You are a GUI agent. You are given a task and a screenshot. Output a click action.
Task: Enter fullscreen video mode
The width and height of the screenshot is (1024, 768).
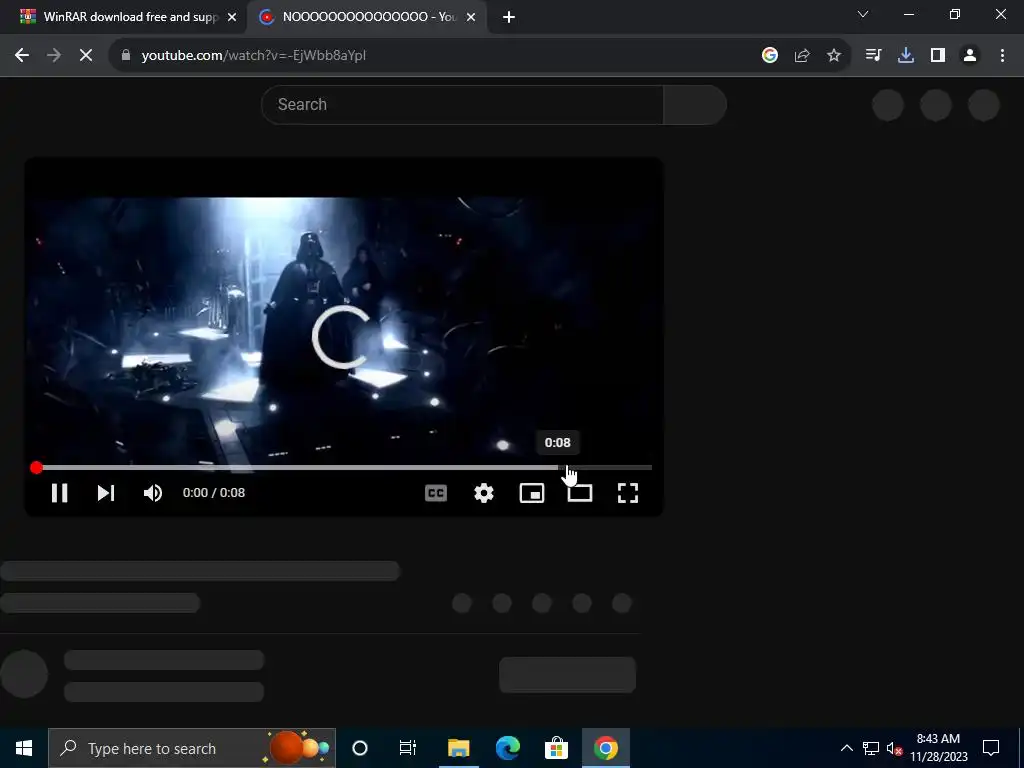(x=628, y=493)
